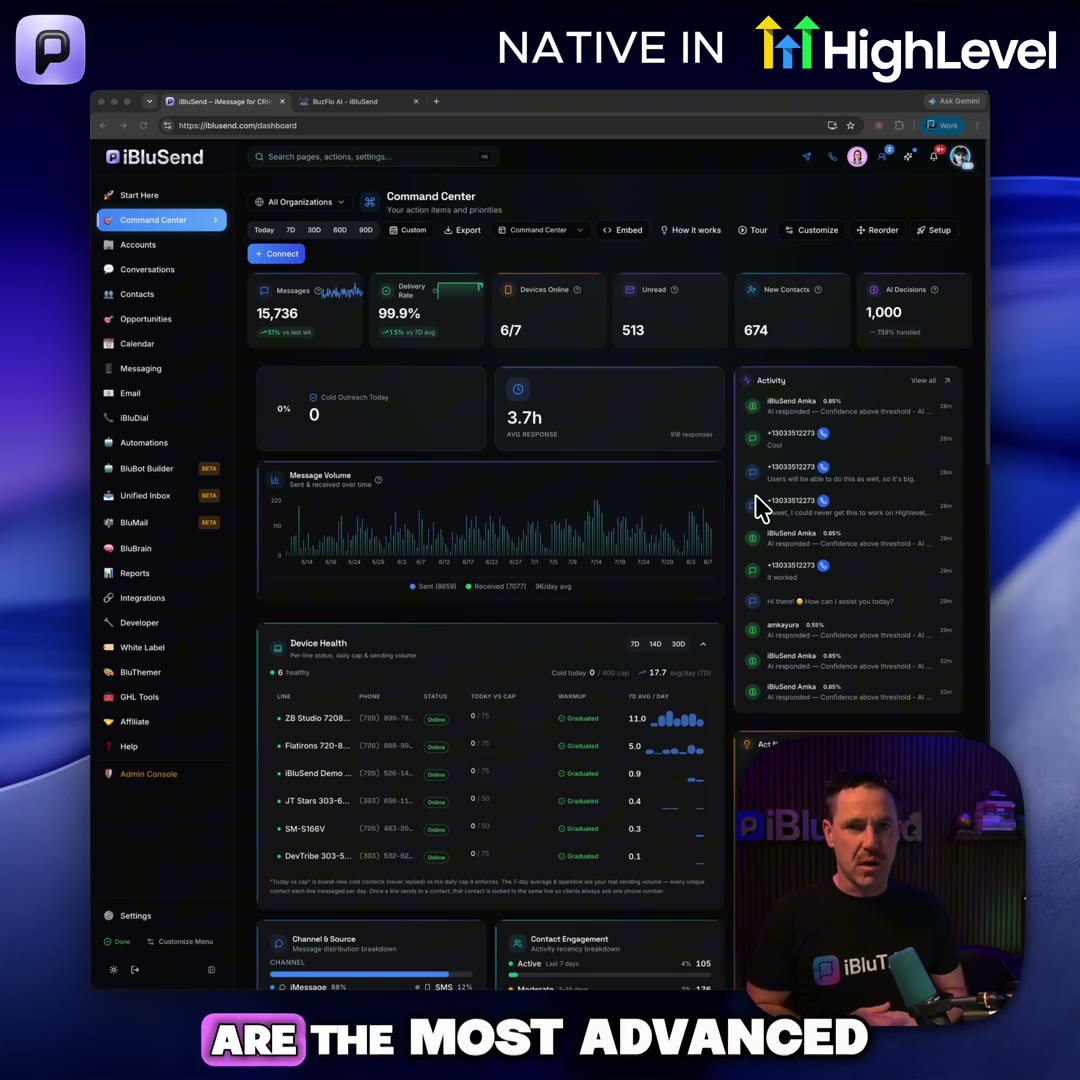Open the How it works guide
The height and width of the screenshot is (1080, 1080).
pyautogui.click(x=690, y=230)
